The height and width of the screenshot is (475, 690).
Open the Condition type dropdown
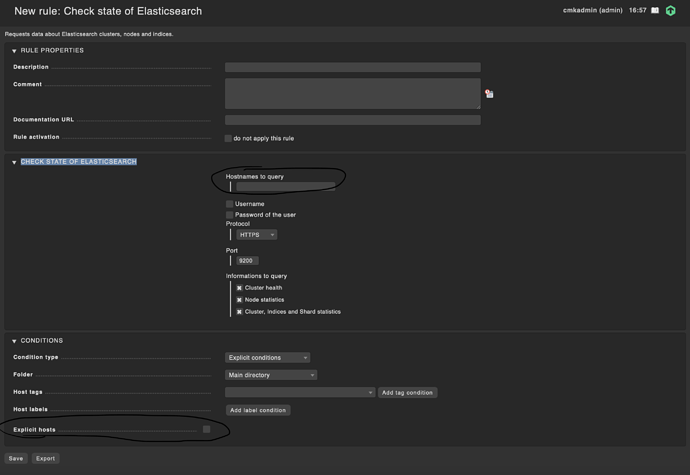(x=268, y=357)
